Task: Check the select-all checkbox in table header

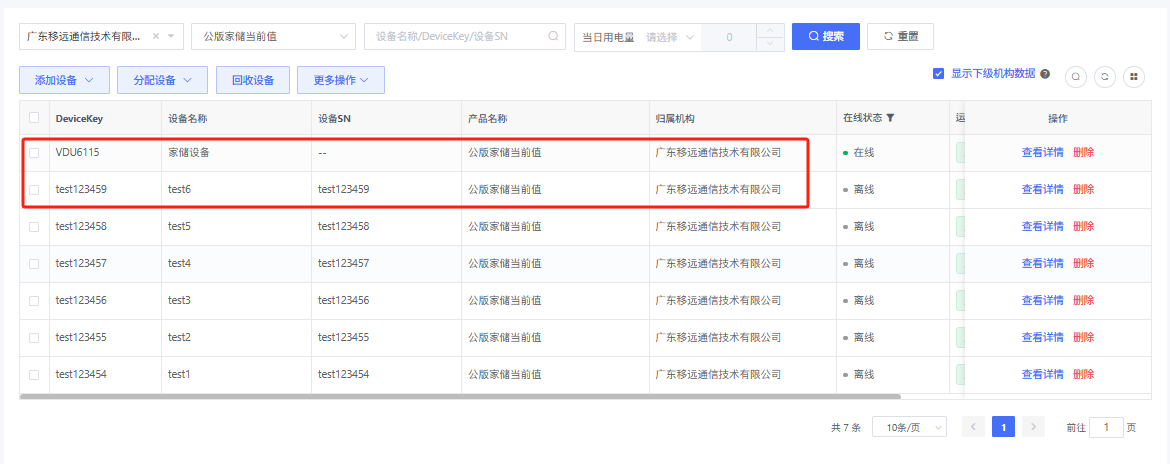Action: point(34,118)
